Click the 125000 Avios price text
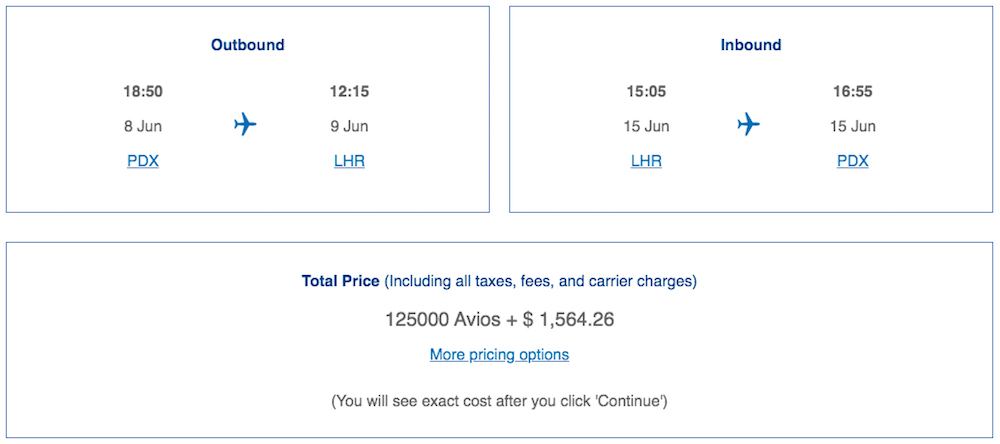The height and width of the screenshot is (444, 1000). click(x=443, y=319)
